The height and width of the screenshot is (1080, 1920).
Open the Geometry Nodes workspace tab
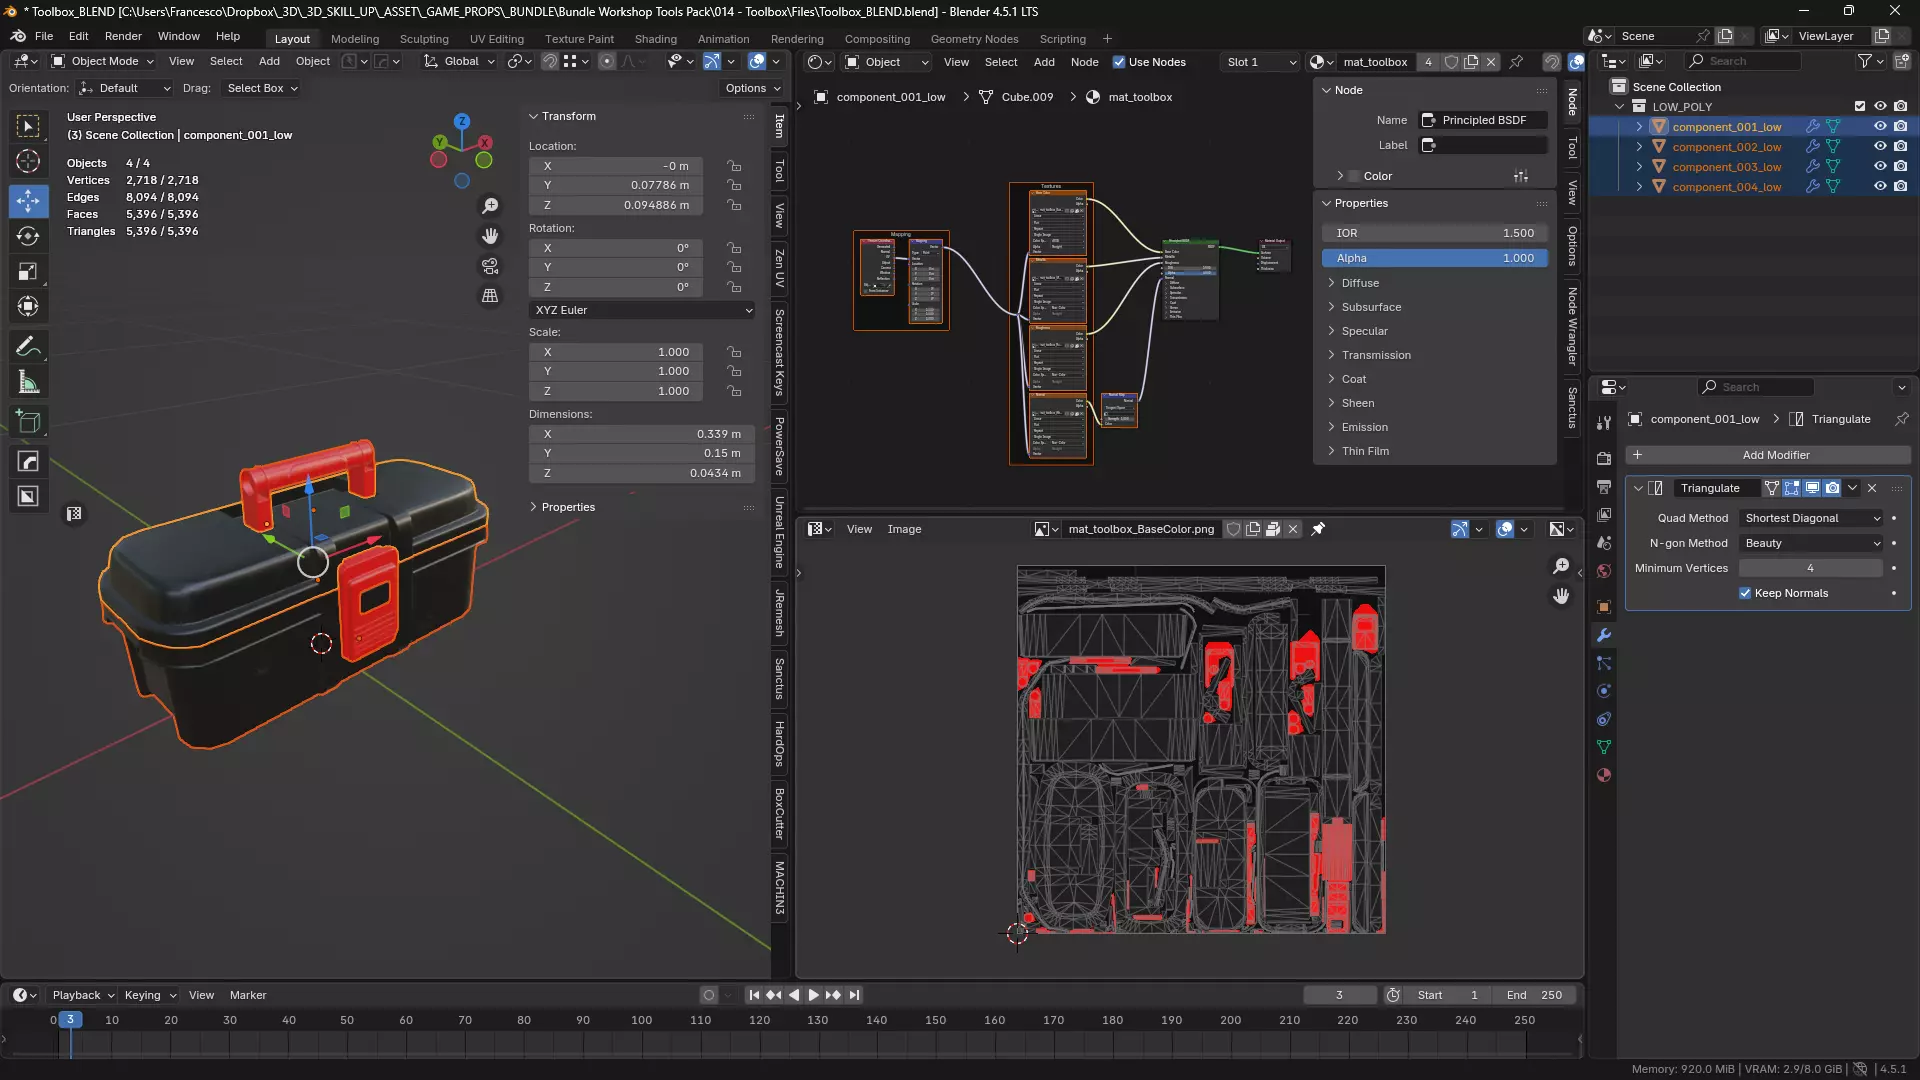click(x=974, y=39)
